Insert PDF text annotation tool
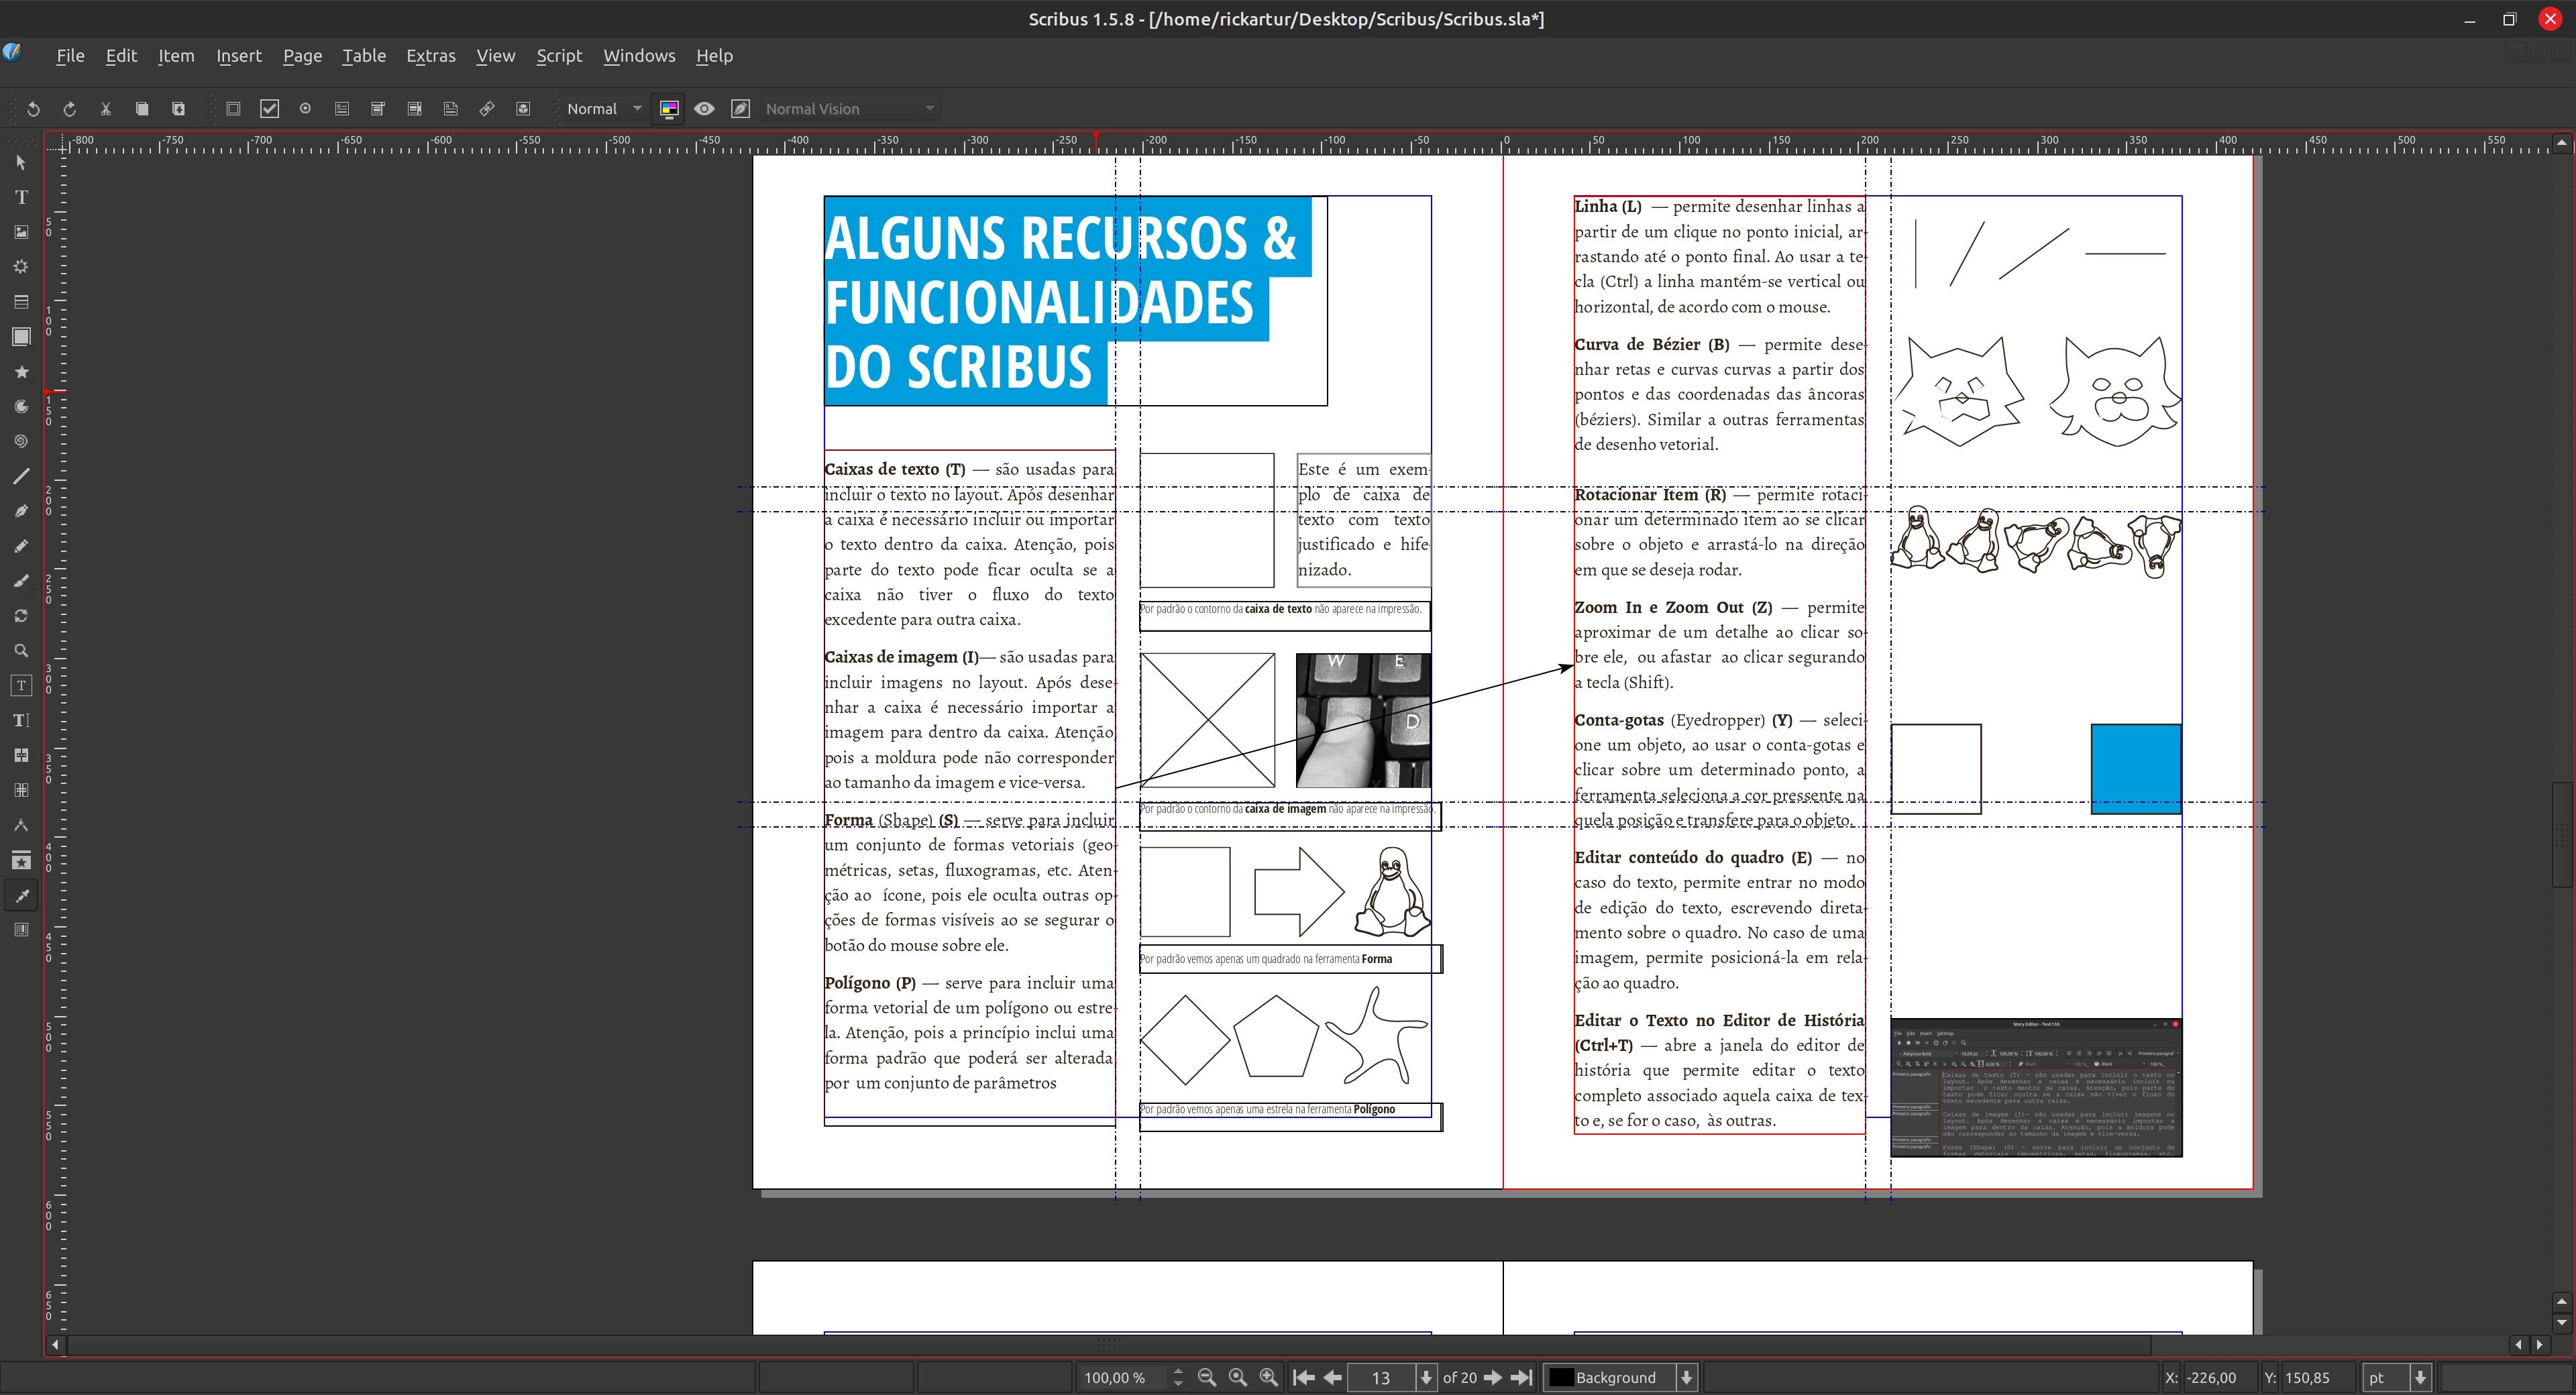The image size is (2576, 1395). pyautogui.click(x=451, y=109)
